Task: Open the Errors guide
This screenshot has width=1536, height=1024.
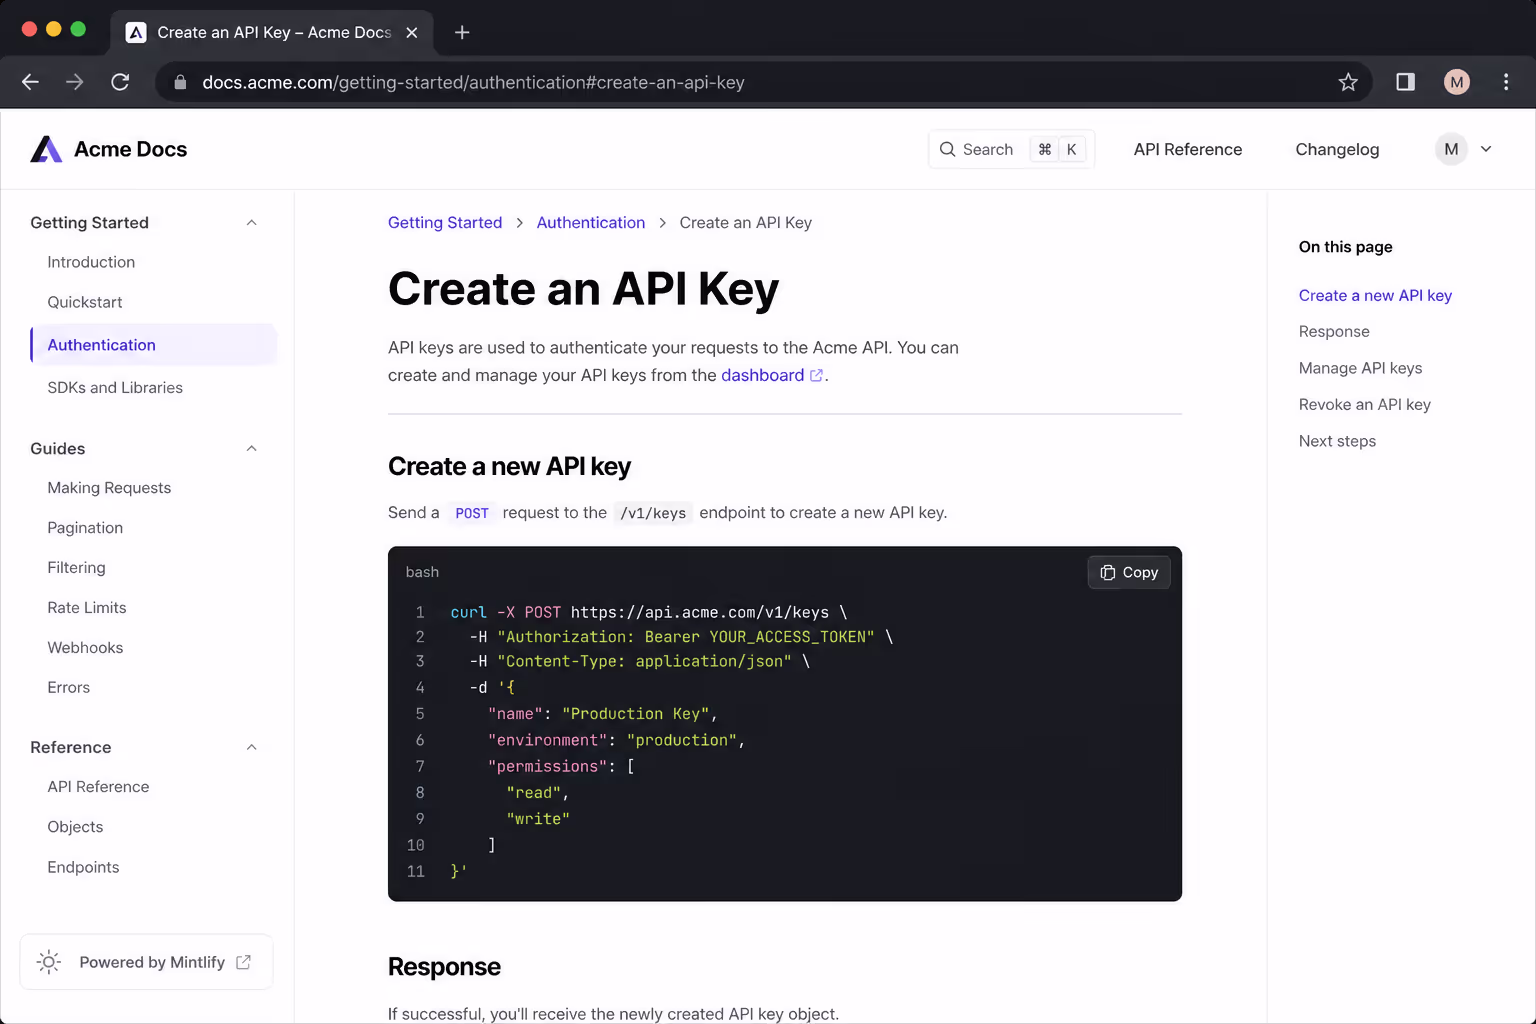Action: (x=68, y=688)
